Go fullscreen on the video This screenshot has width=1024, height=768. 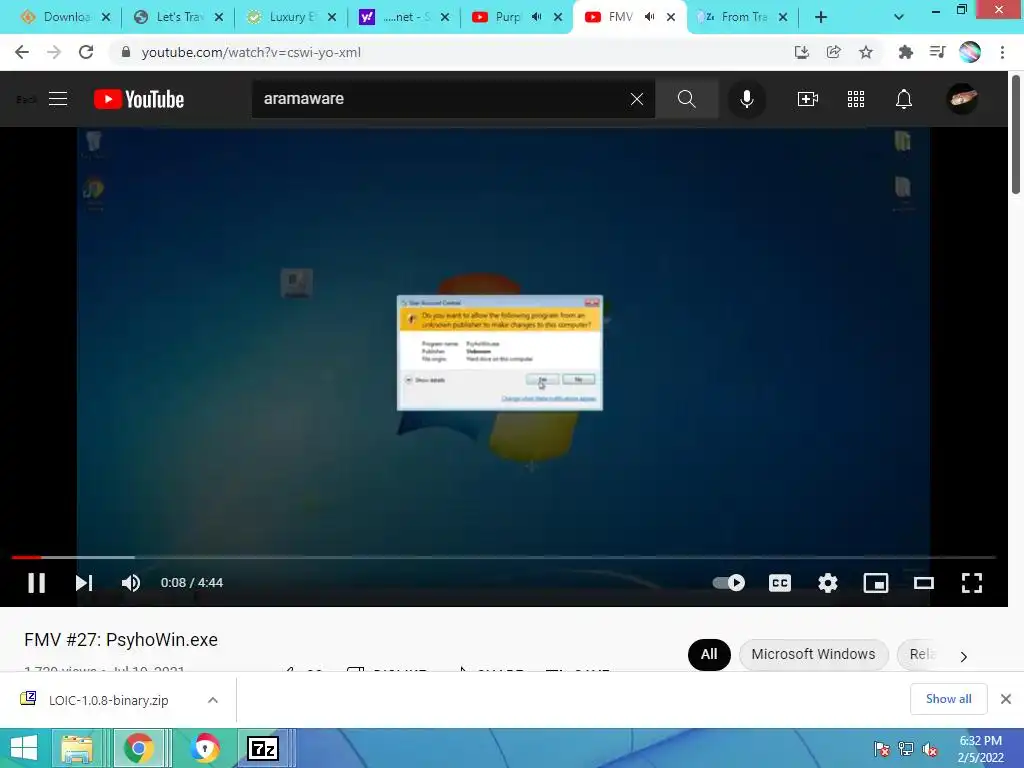point(972,583)
